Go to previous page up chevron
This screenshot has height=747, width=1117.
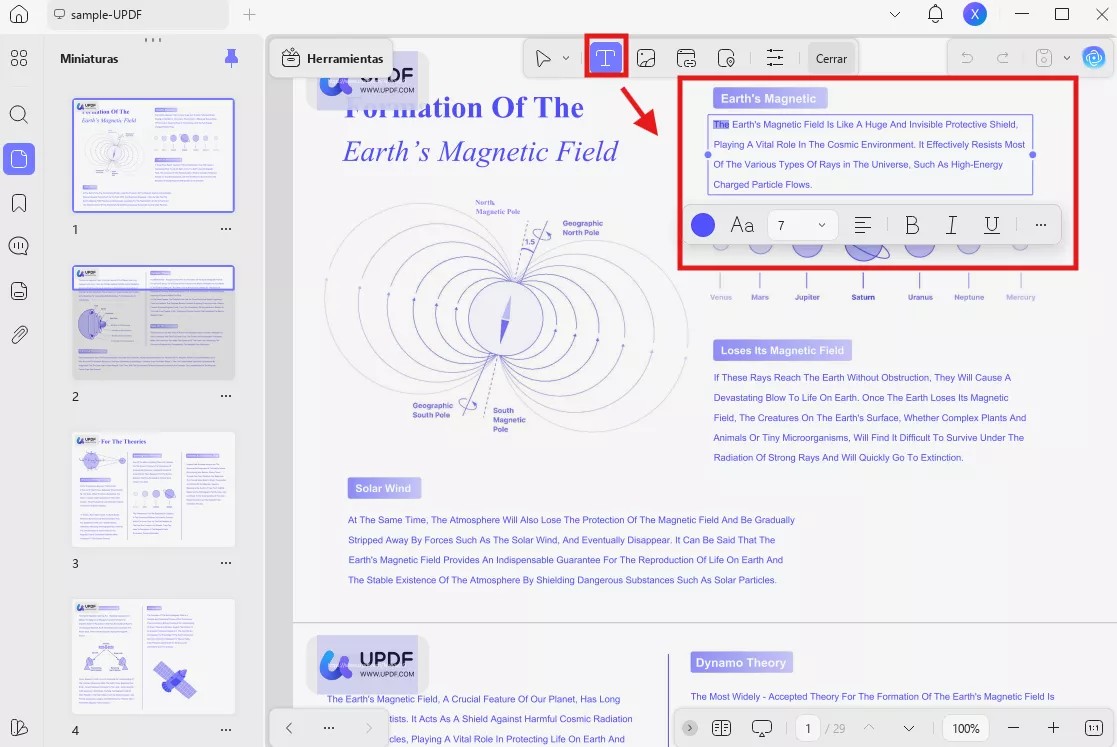coord(869,728)
